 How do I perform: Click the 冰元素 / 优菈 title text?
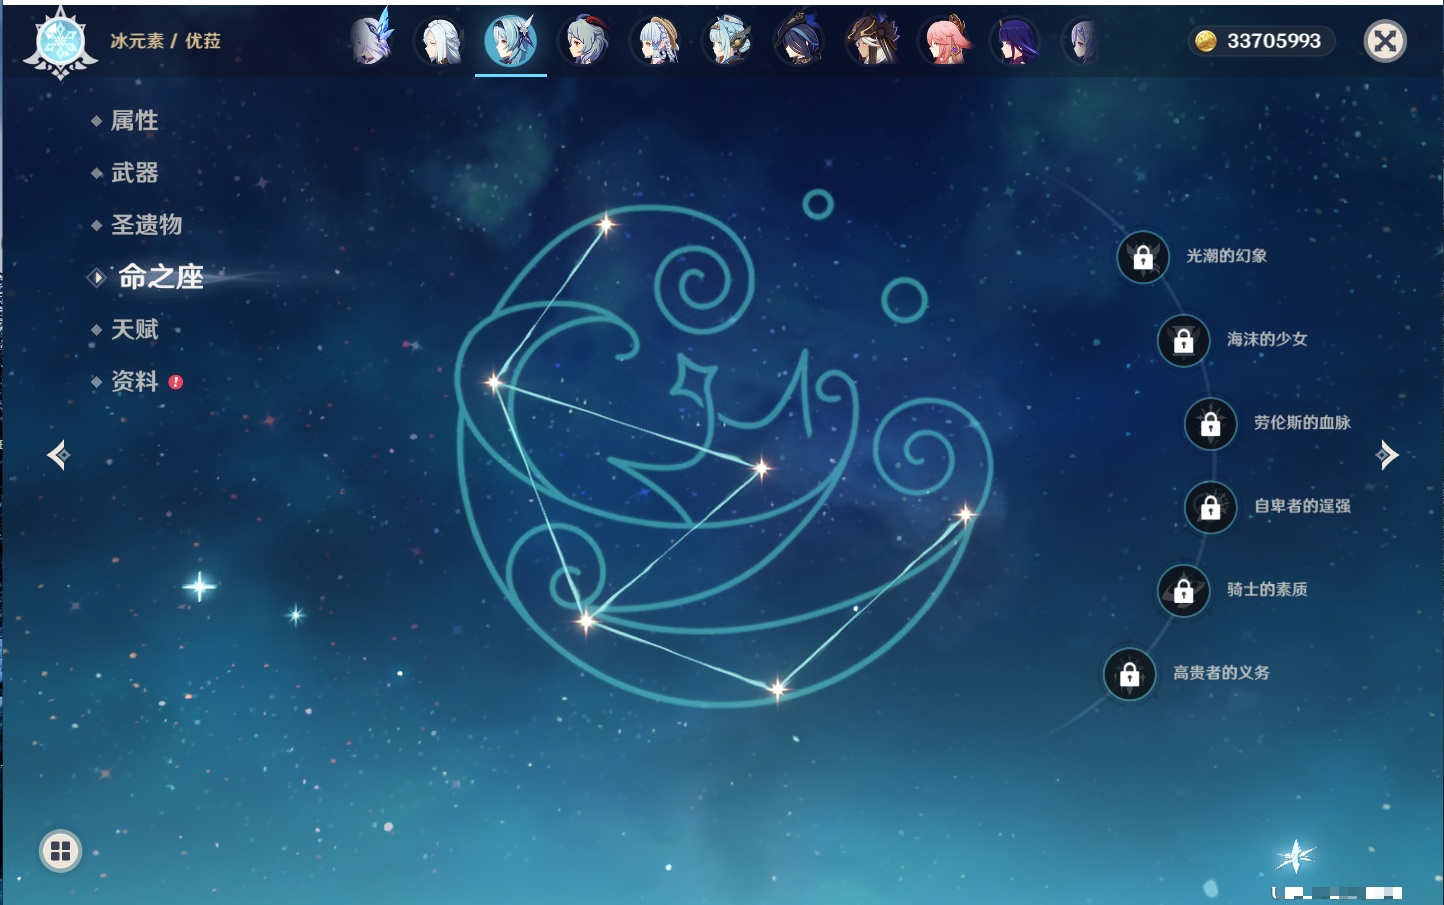tap(165, 41)
